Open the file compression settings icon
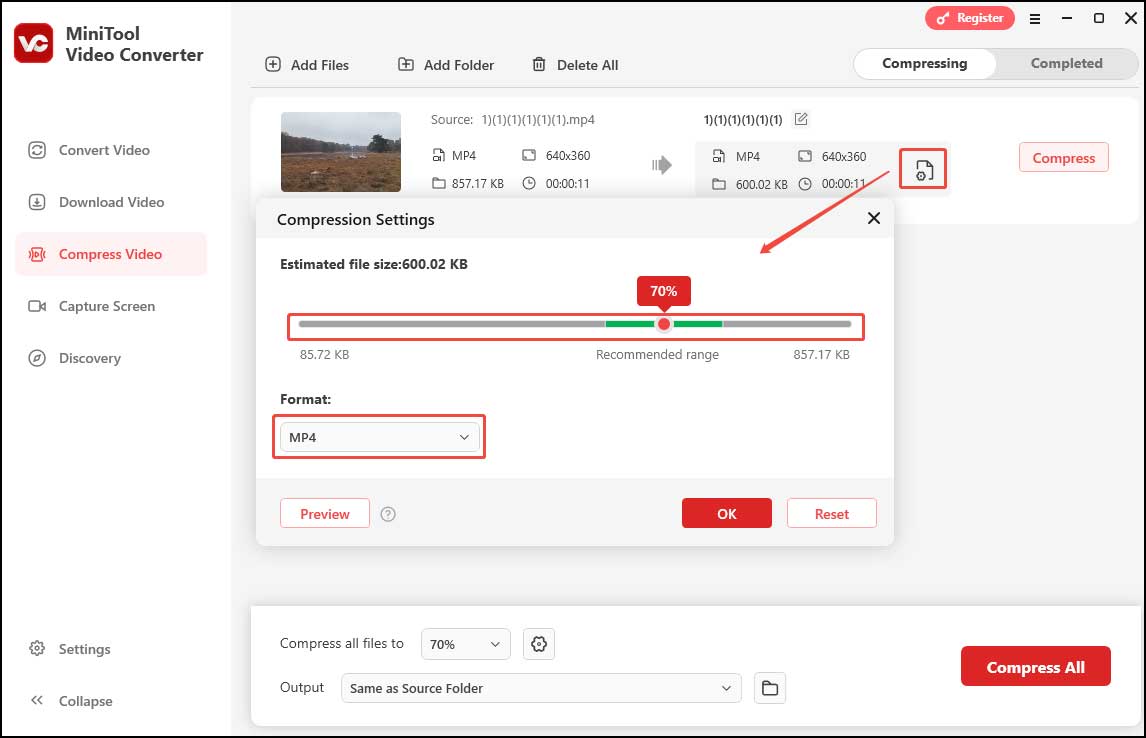The image size is (1146, 738). pyautogui.click(x=923, y=169)
